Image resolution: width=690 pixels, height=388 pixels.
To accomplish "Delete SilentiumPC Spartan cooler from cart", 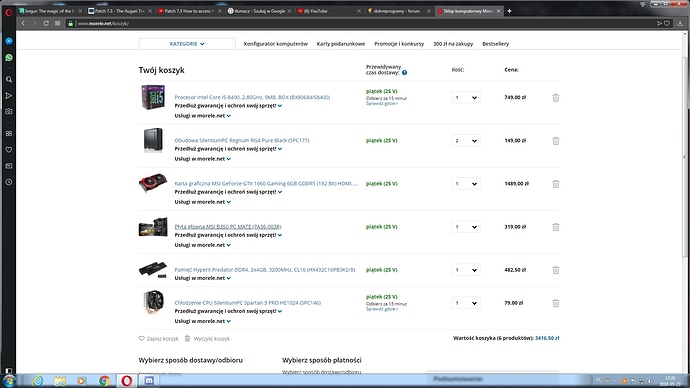I will pyautogui.click(x=556, y=303).
